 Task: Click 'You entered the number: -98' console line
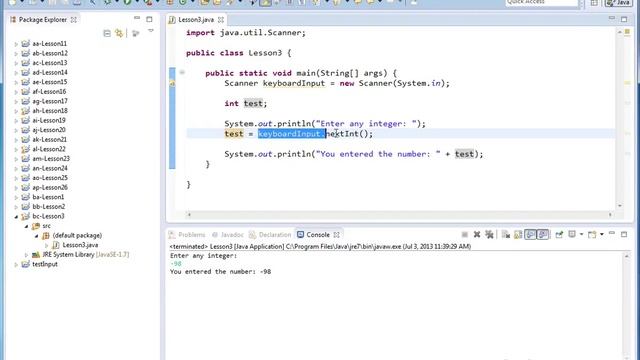220,272
